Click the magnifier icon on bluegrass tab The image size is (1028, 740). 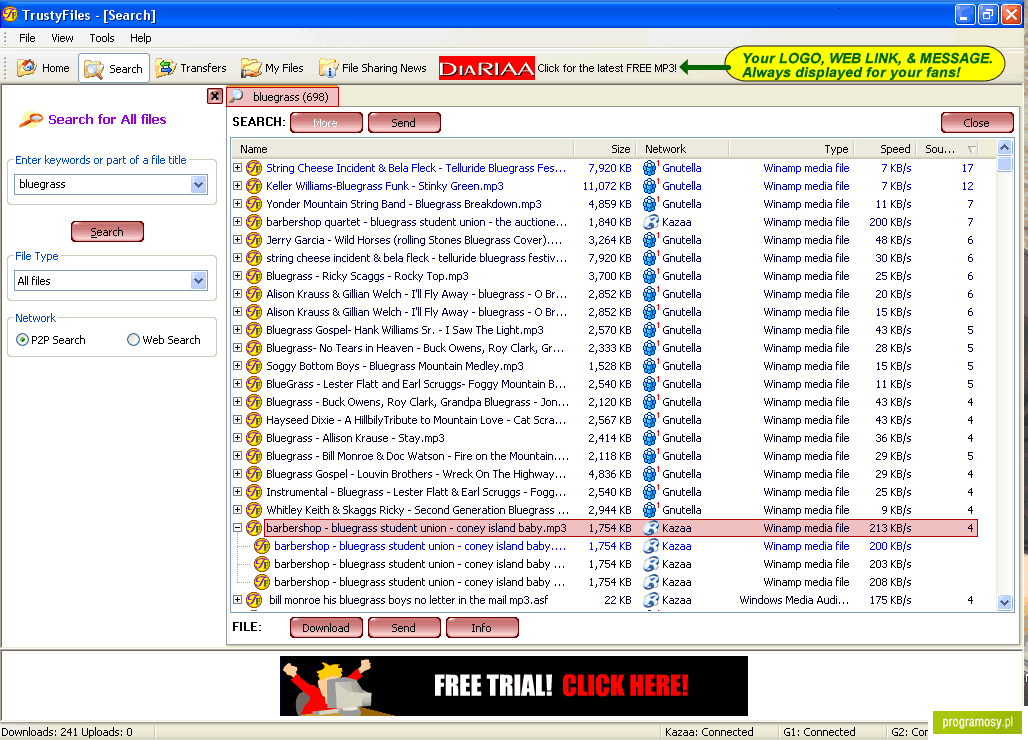(x=236, y=96)
